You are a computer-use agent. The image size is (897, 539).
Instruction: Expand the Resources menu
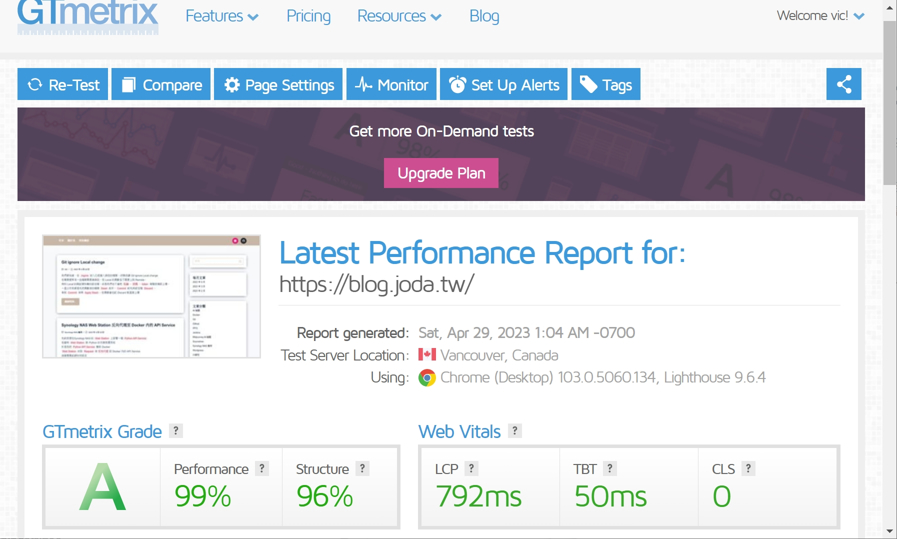tap(399, 16)
